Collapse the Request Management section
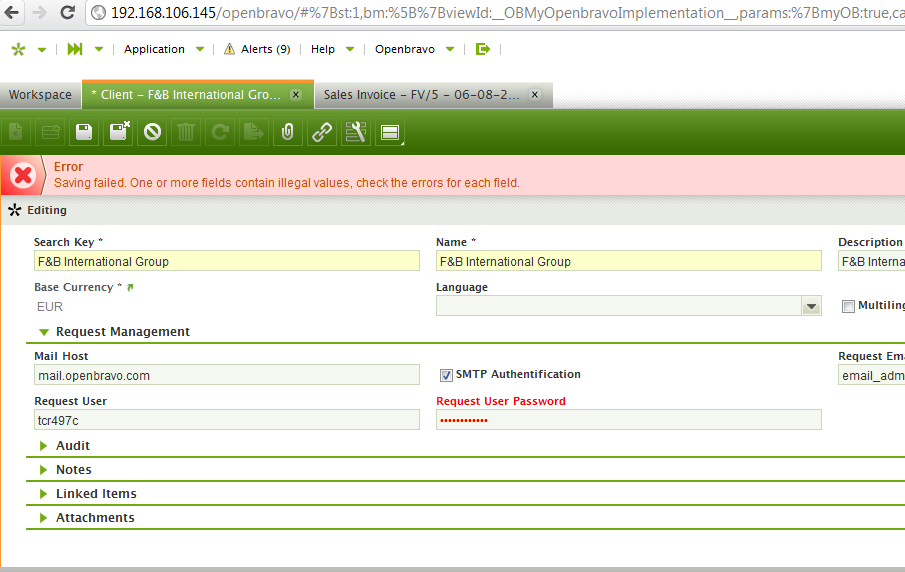Viewport: 905px width, 572px height. [x=44, y=332]
